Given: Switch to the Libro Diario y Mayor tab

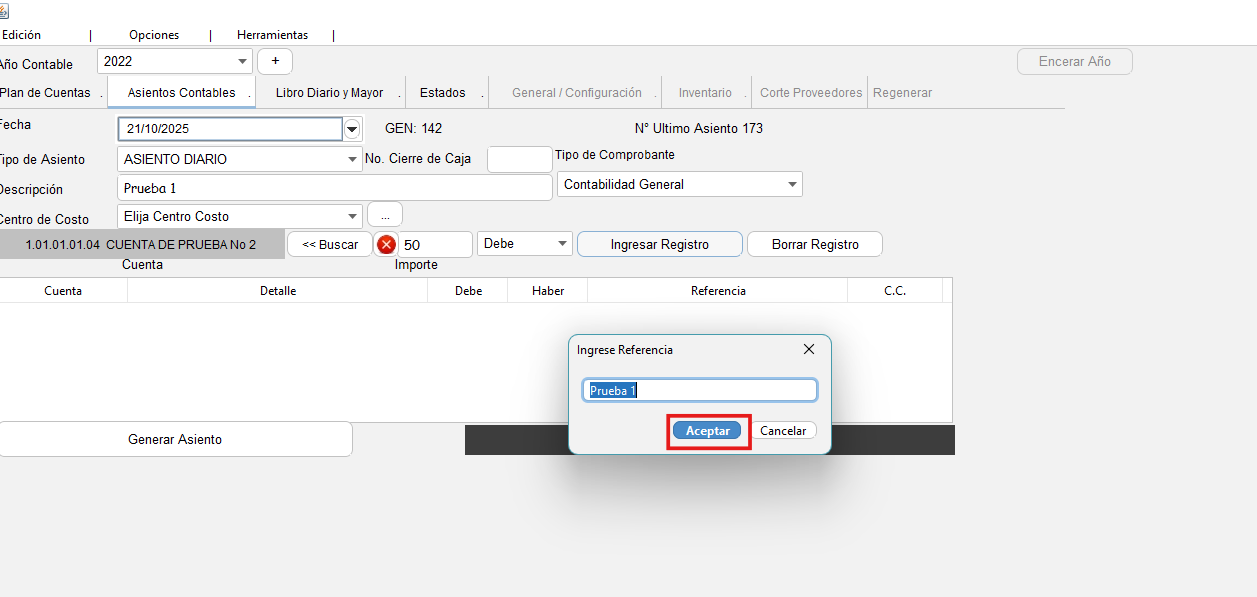Looking at the screenshot, I should click(x=329, y=93).
